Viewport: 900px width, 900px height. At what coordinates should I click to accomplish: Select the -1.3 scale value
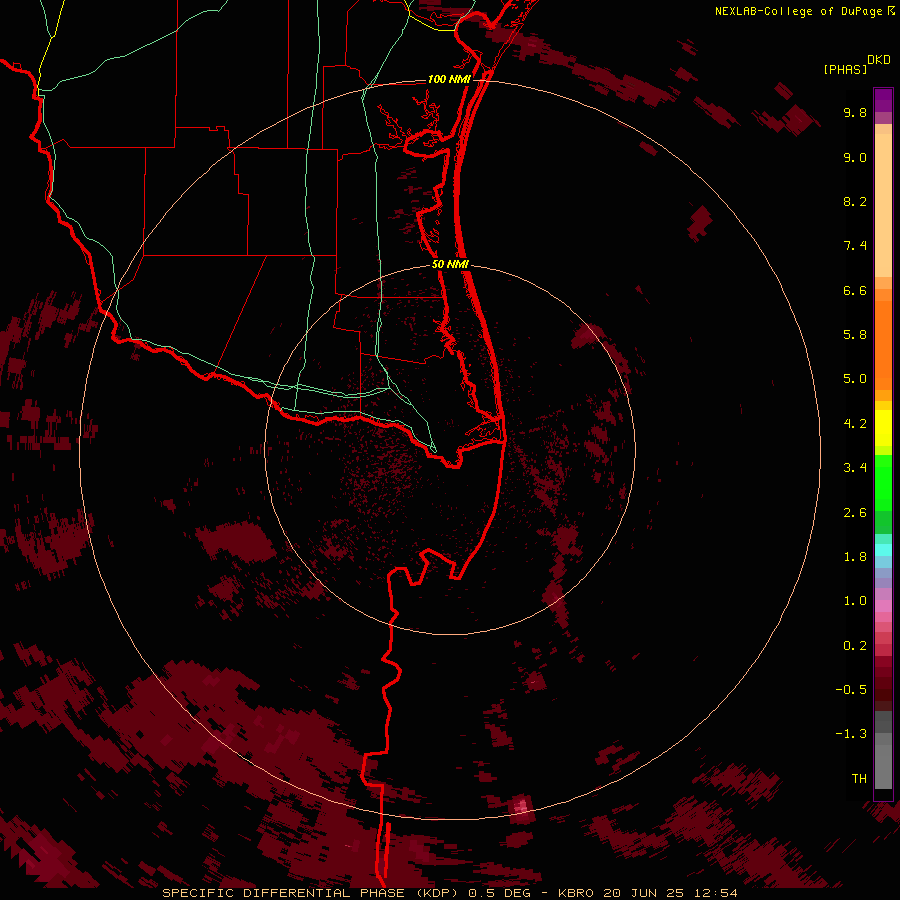(851, 734)
